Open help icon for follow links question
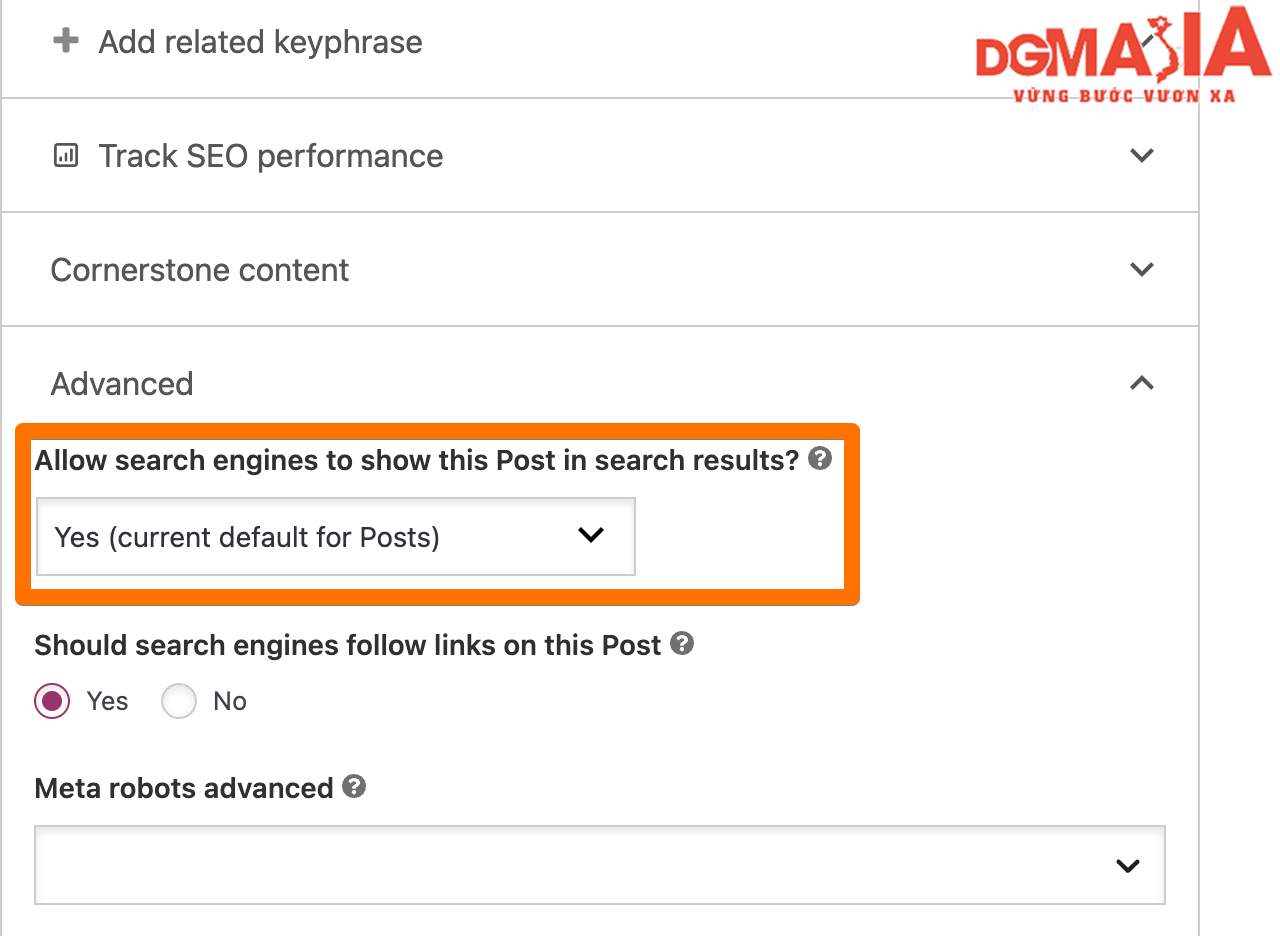Screen dimensions: 1280x936 (x=682, y=643)
